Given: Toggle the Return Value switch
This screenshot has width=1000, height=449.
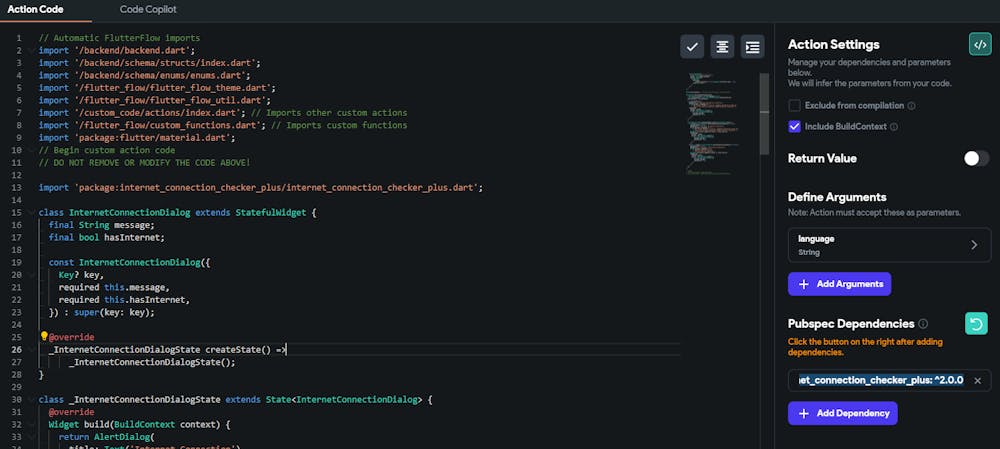Looking at the screenshot, I should pos(975,158).
